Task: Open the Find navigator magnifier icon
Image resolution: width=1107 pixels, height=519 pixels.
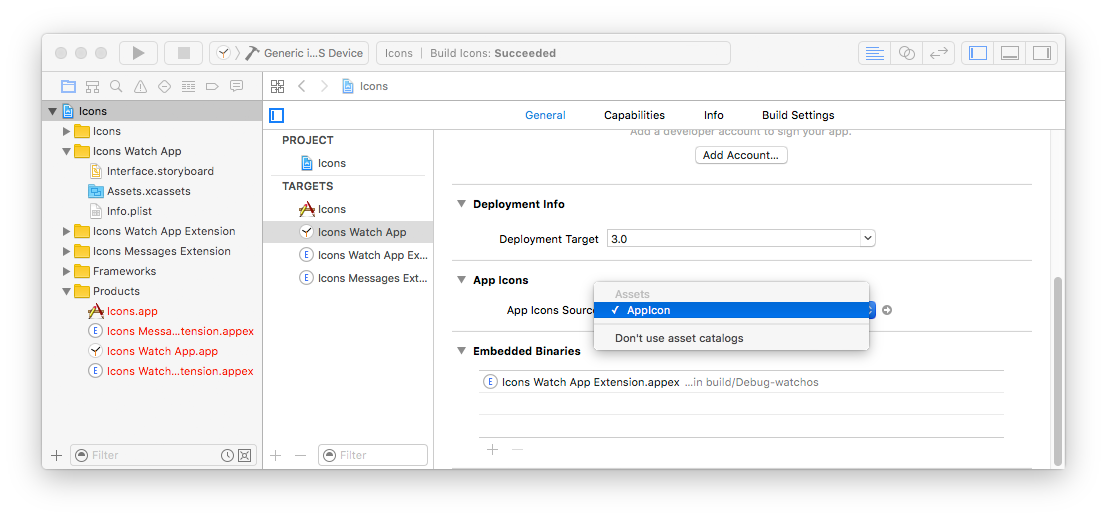Action: point(116,86)
